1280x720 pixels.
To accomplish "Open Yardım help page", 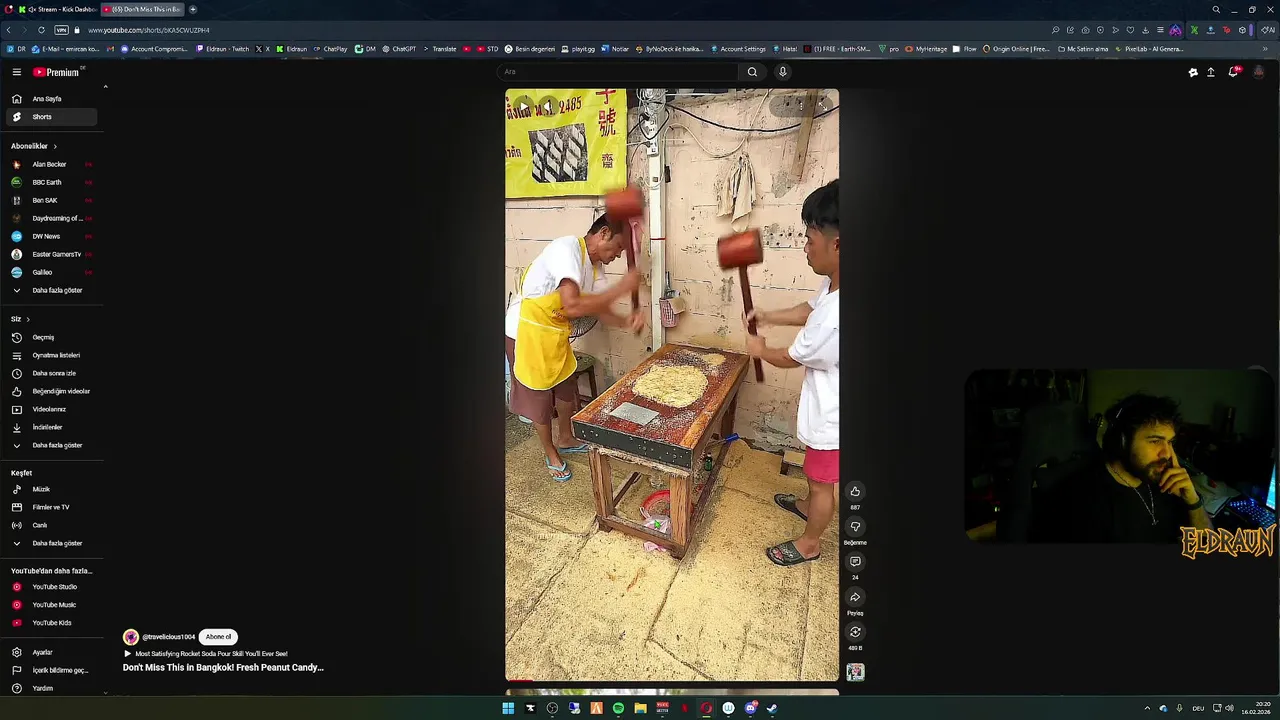I will tap(49, 688).
